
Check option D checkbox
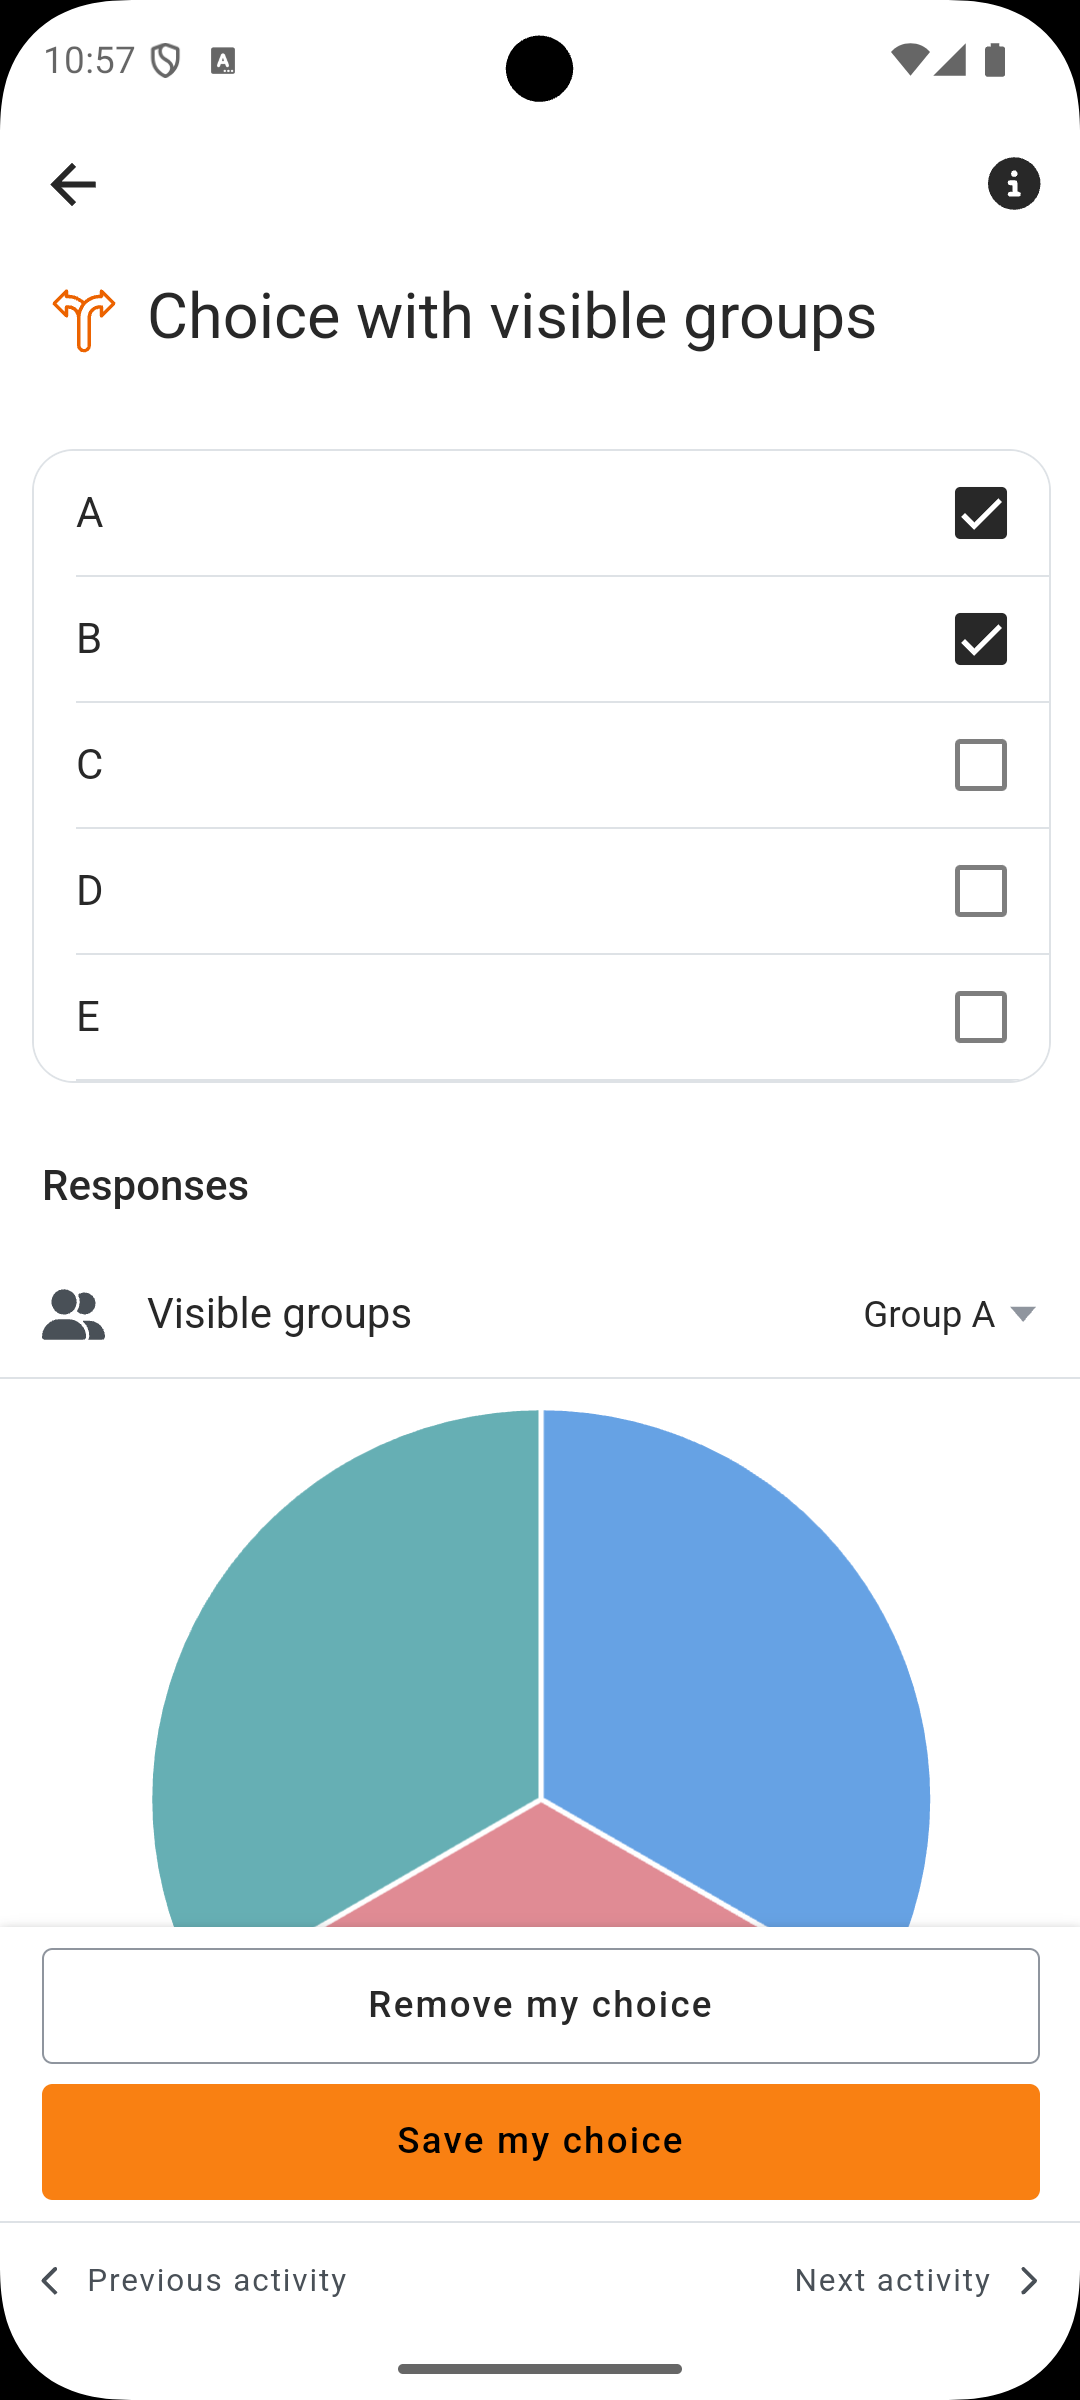[980, 891]
